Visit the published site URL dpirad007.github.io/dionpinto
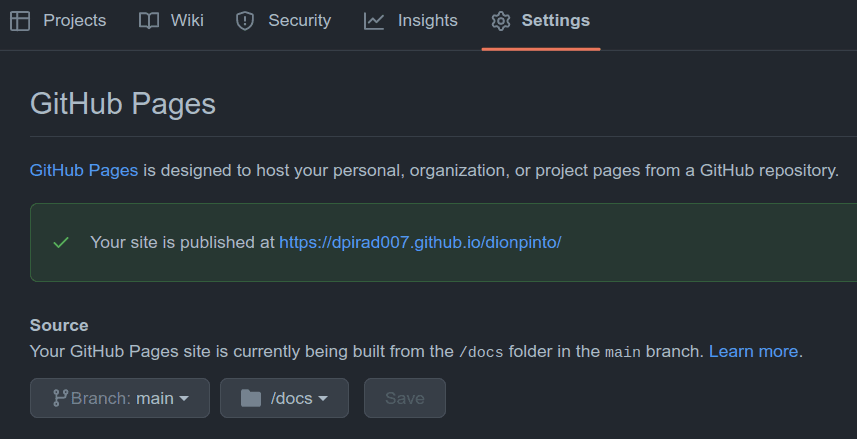This screenshot has width=857, height=439. click(x=420, y=242)
